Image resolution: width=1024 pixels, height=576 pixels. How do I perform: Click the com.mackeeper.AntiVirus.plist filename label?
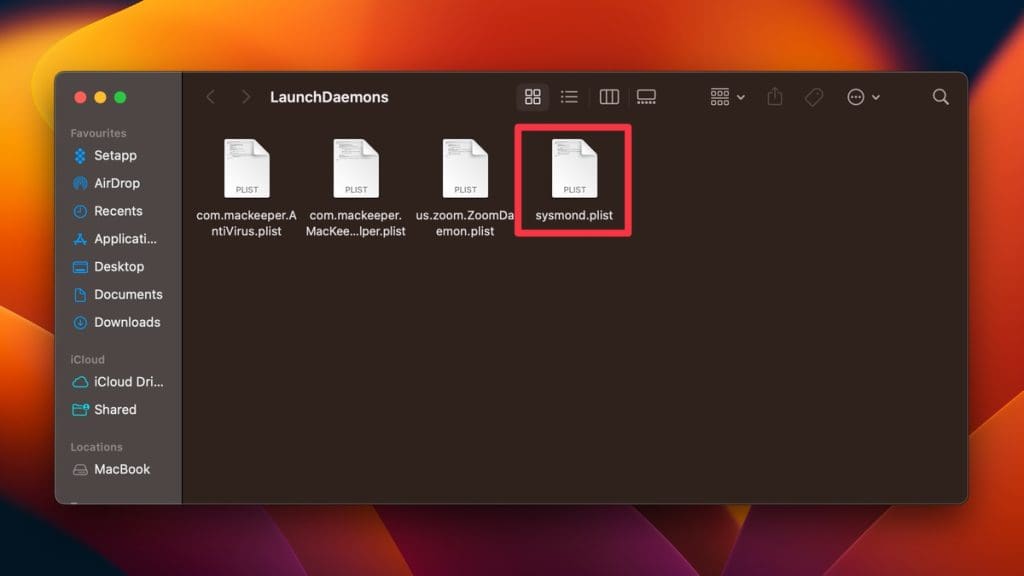click(246, 223)
